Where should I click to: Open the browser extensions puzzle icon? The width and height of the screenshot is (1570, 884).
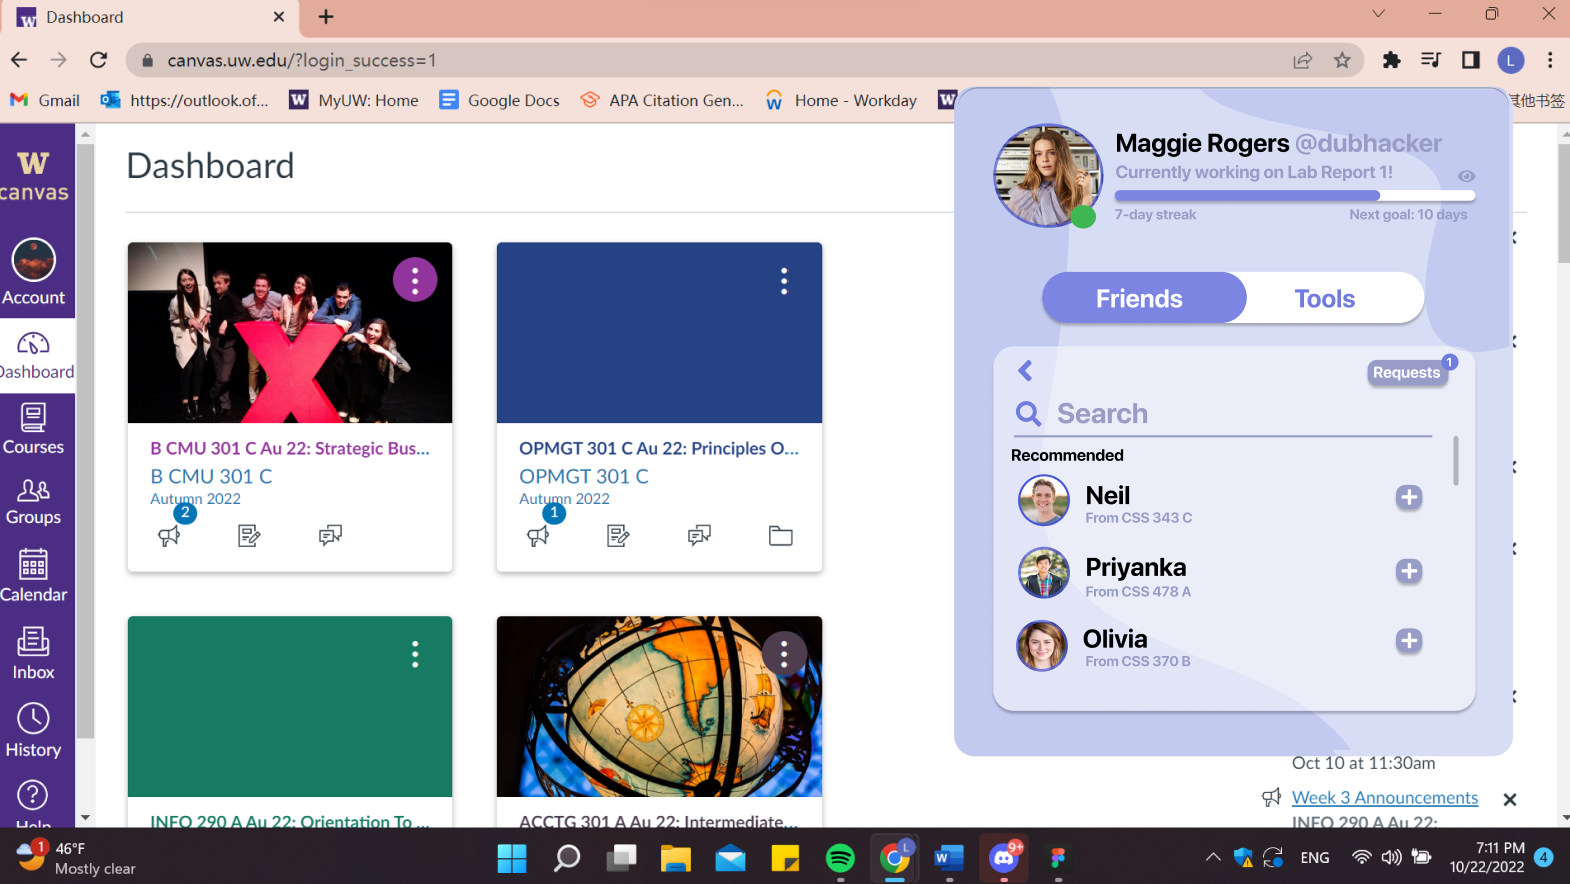[1391, 60]
